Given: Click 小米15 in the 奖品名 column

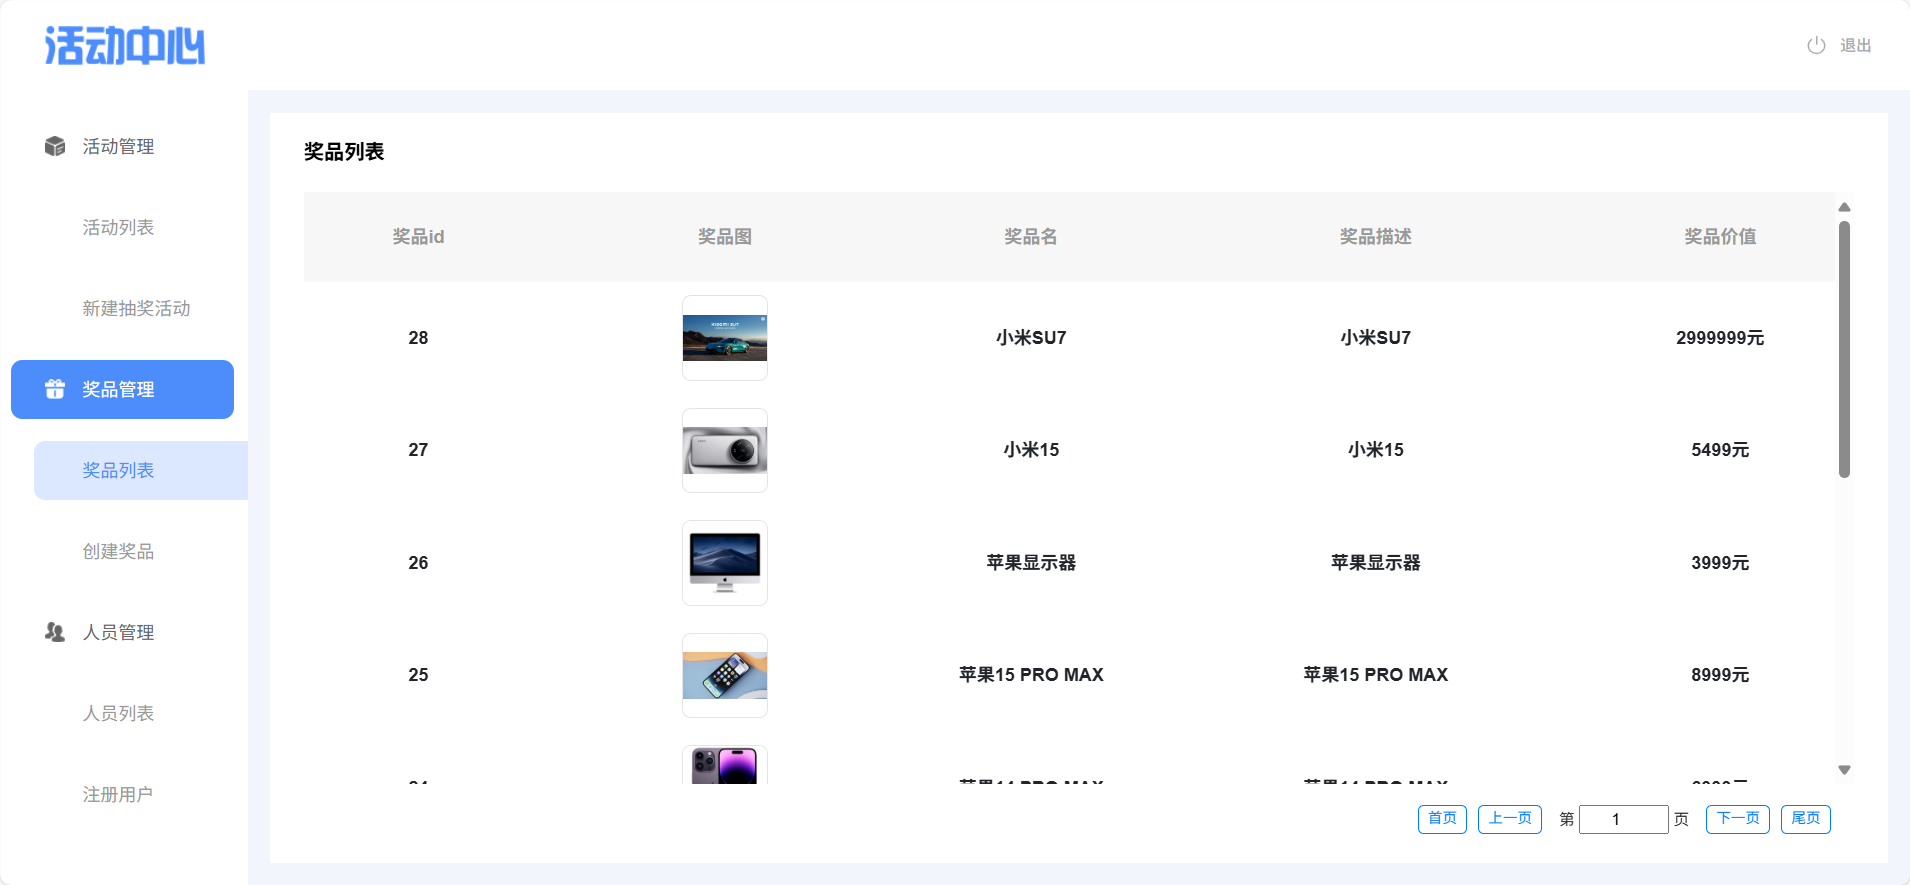Looking at the screenshot, I should coord(1031,450).
